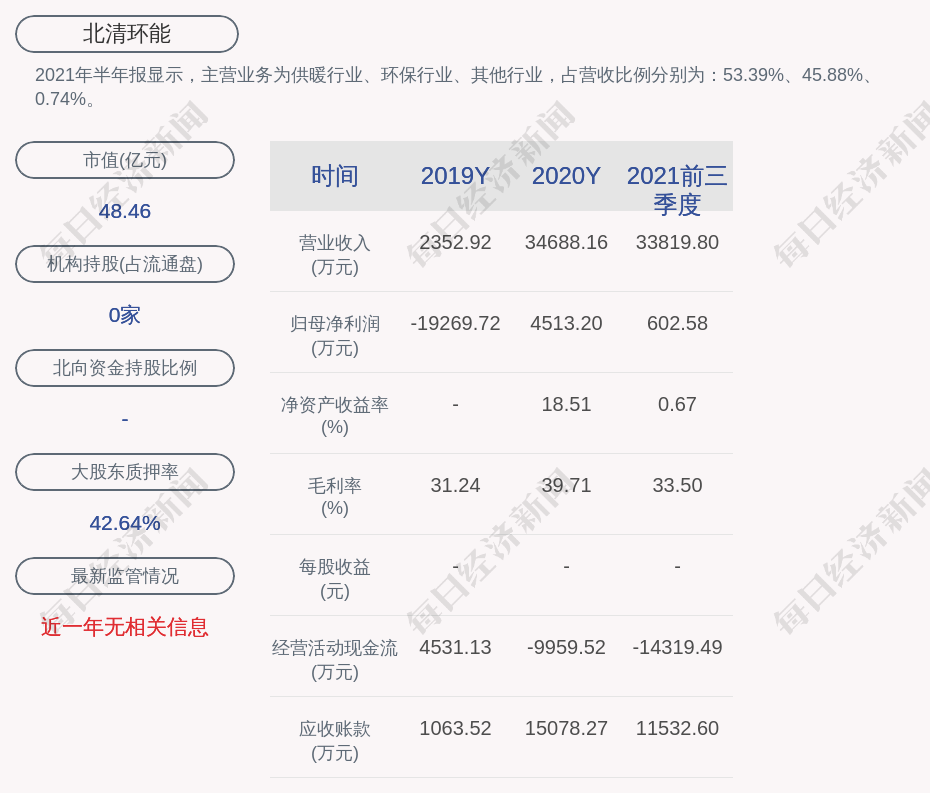Select the 2019Y column header
The image size is (930, 793).
(455, 176)
